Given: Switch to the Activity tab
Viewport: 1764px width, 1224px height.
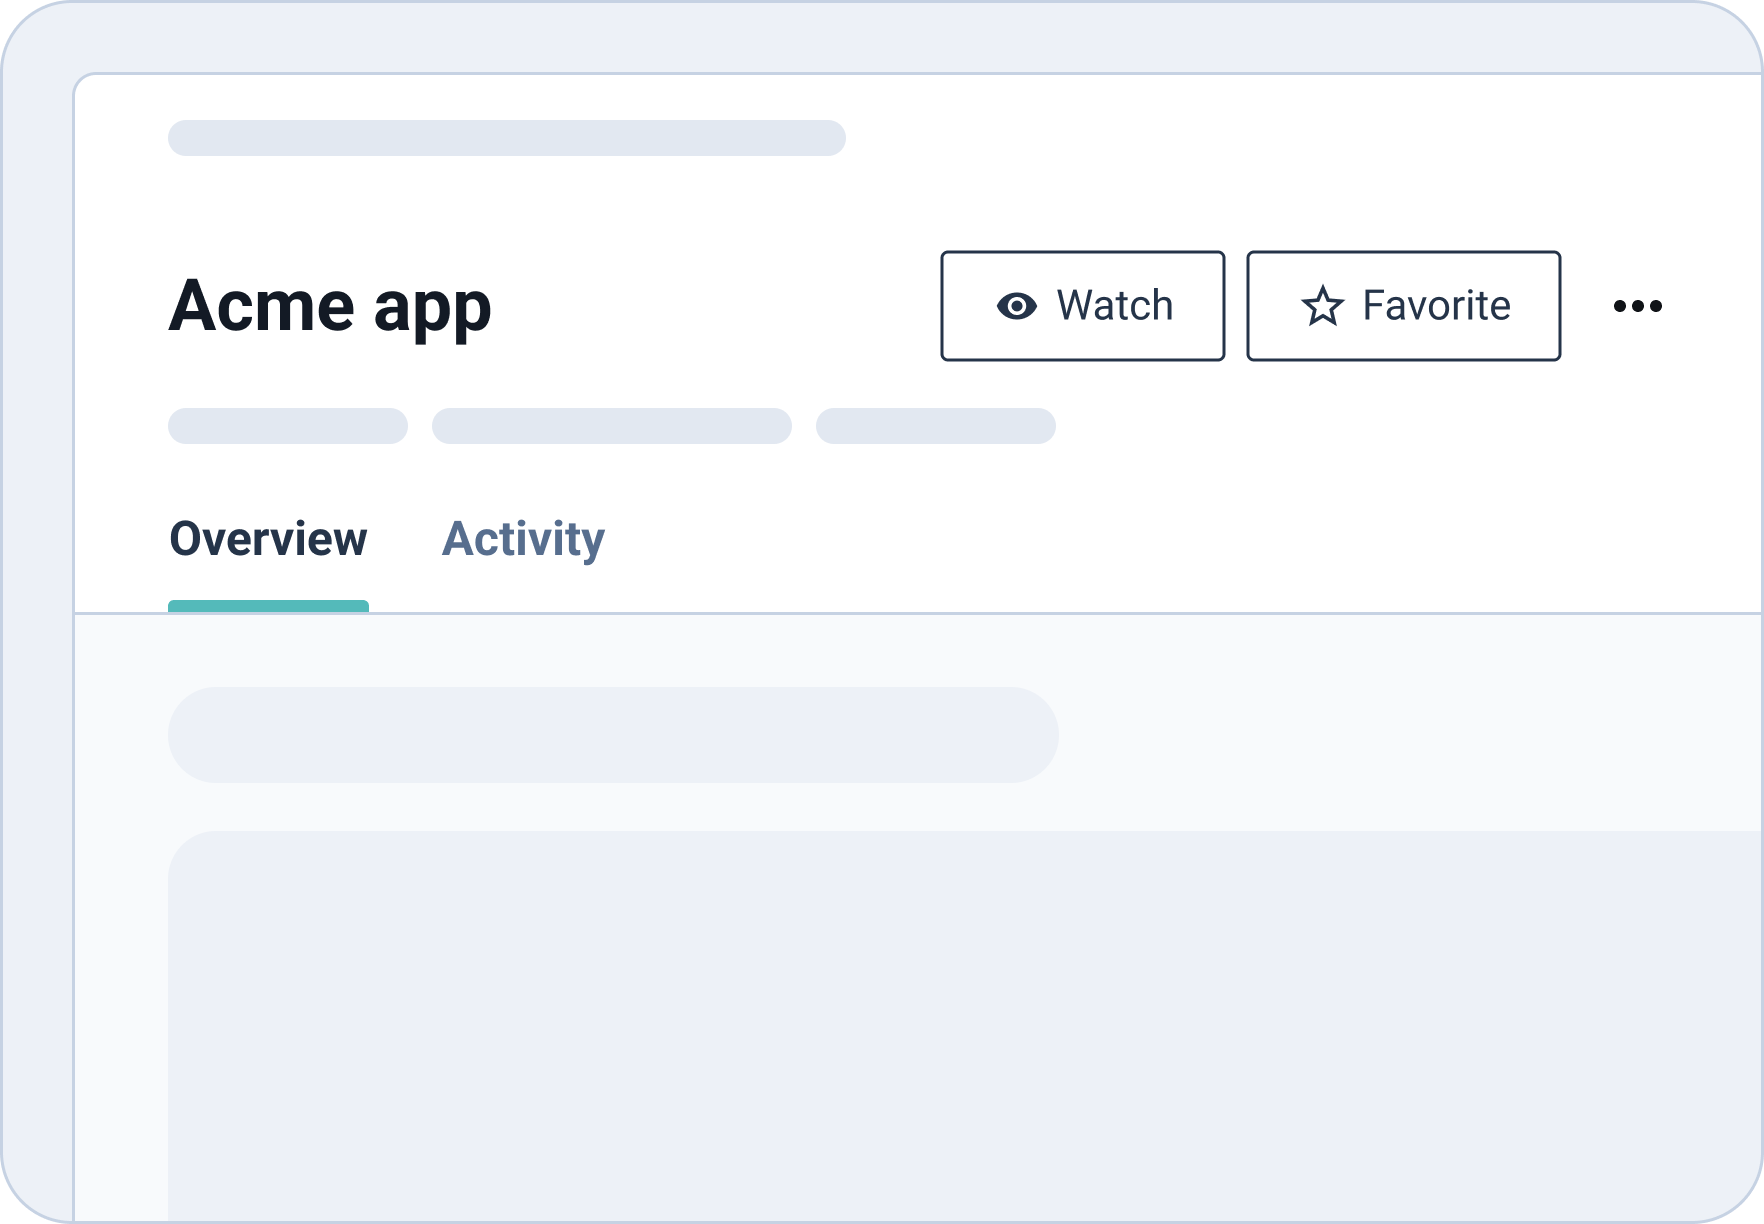Looking at the screenshot, I should pyautogui.click(x=523, y=539).
